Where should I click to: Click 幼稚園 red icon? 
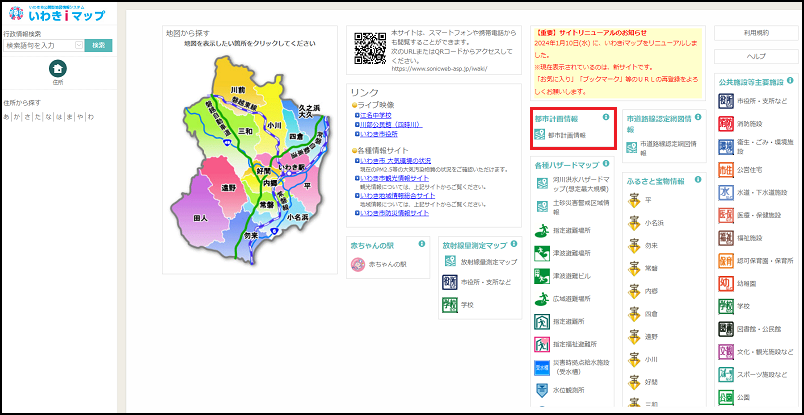click(x=726, y=283)
